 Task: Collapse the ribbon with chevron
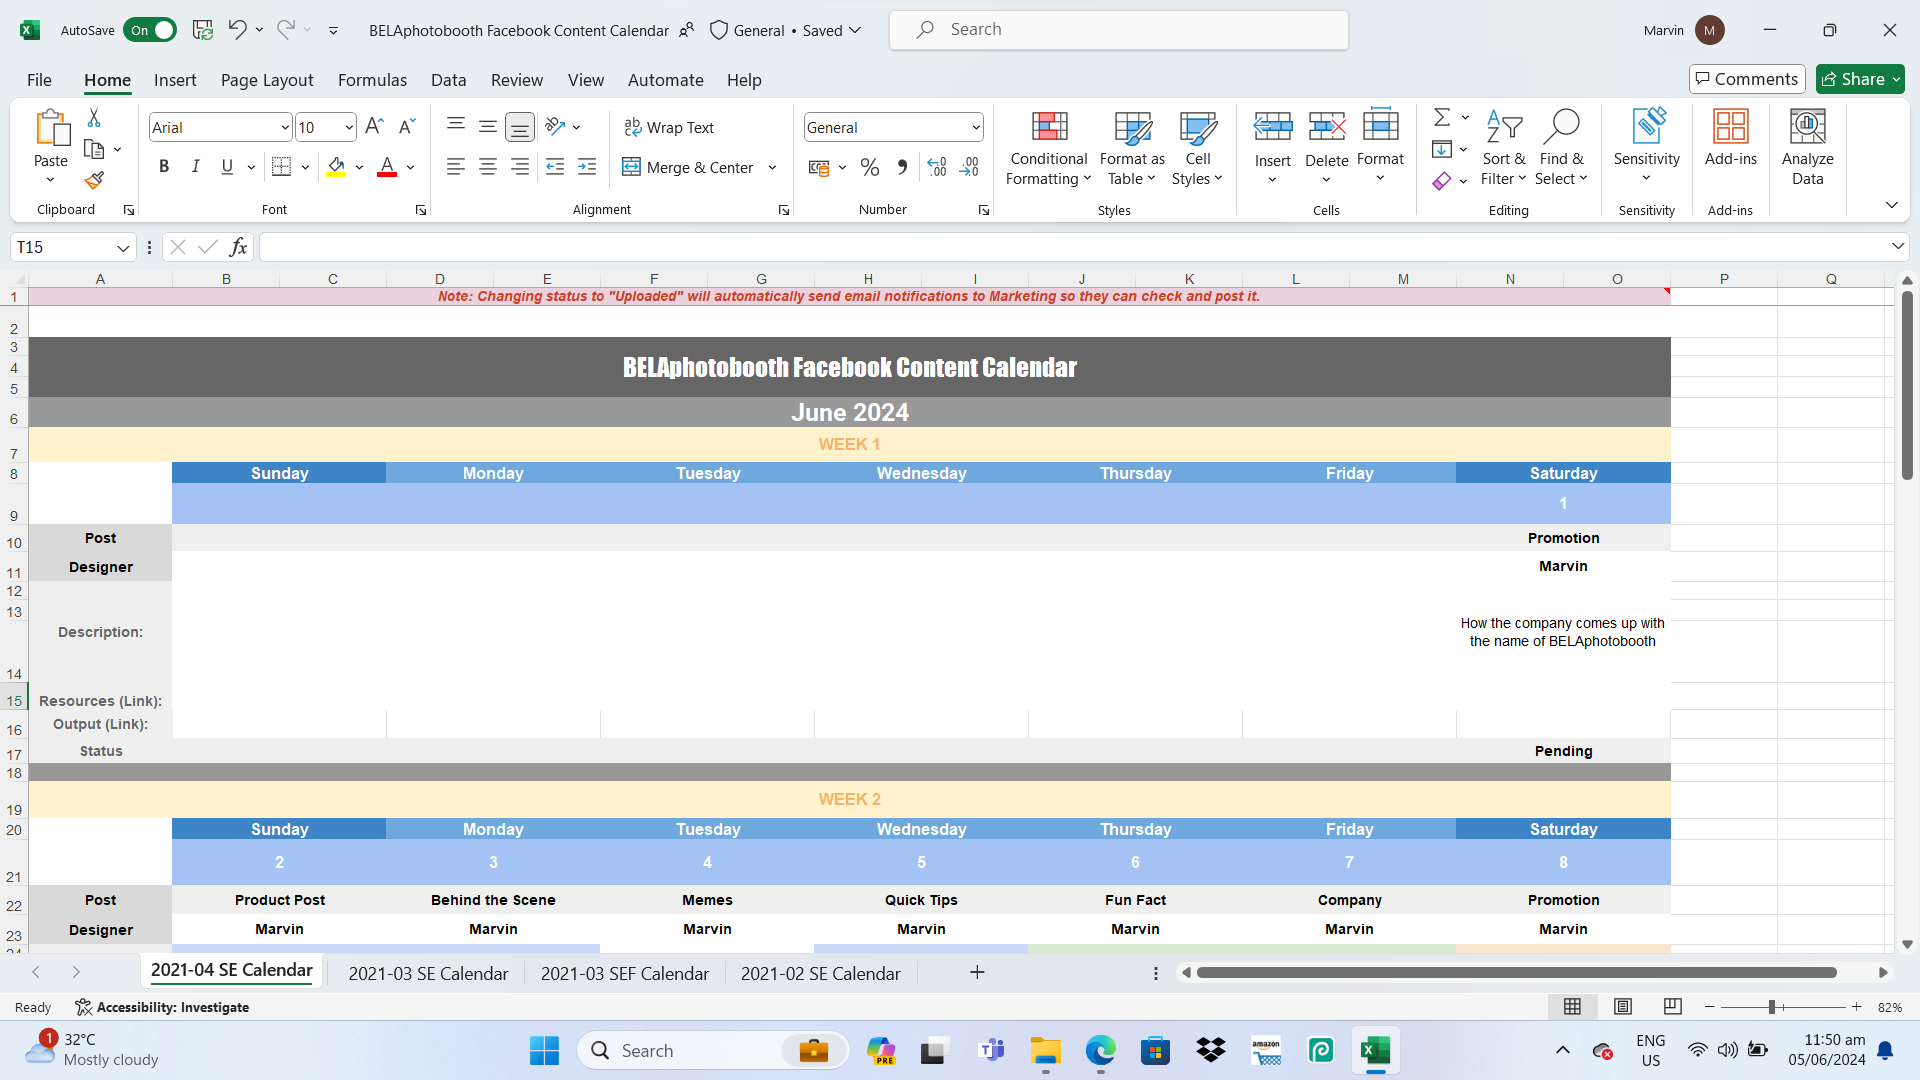(x=1891, y=205)
